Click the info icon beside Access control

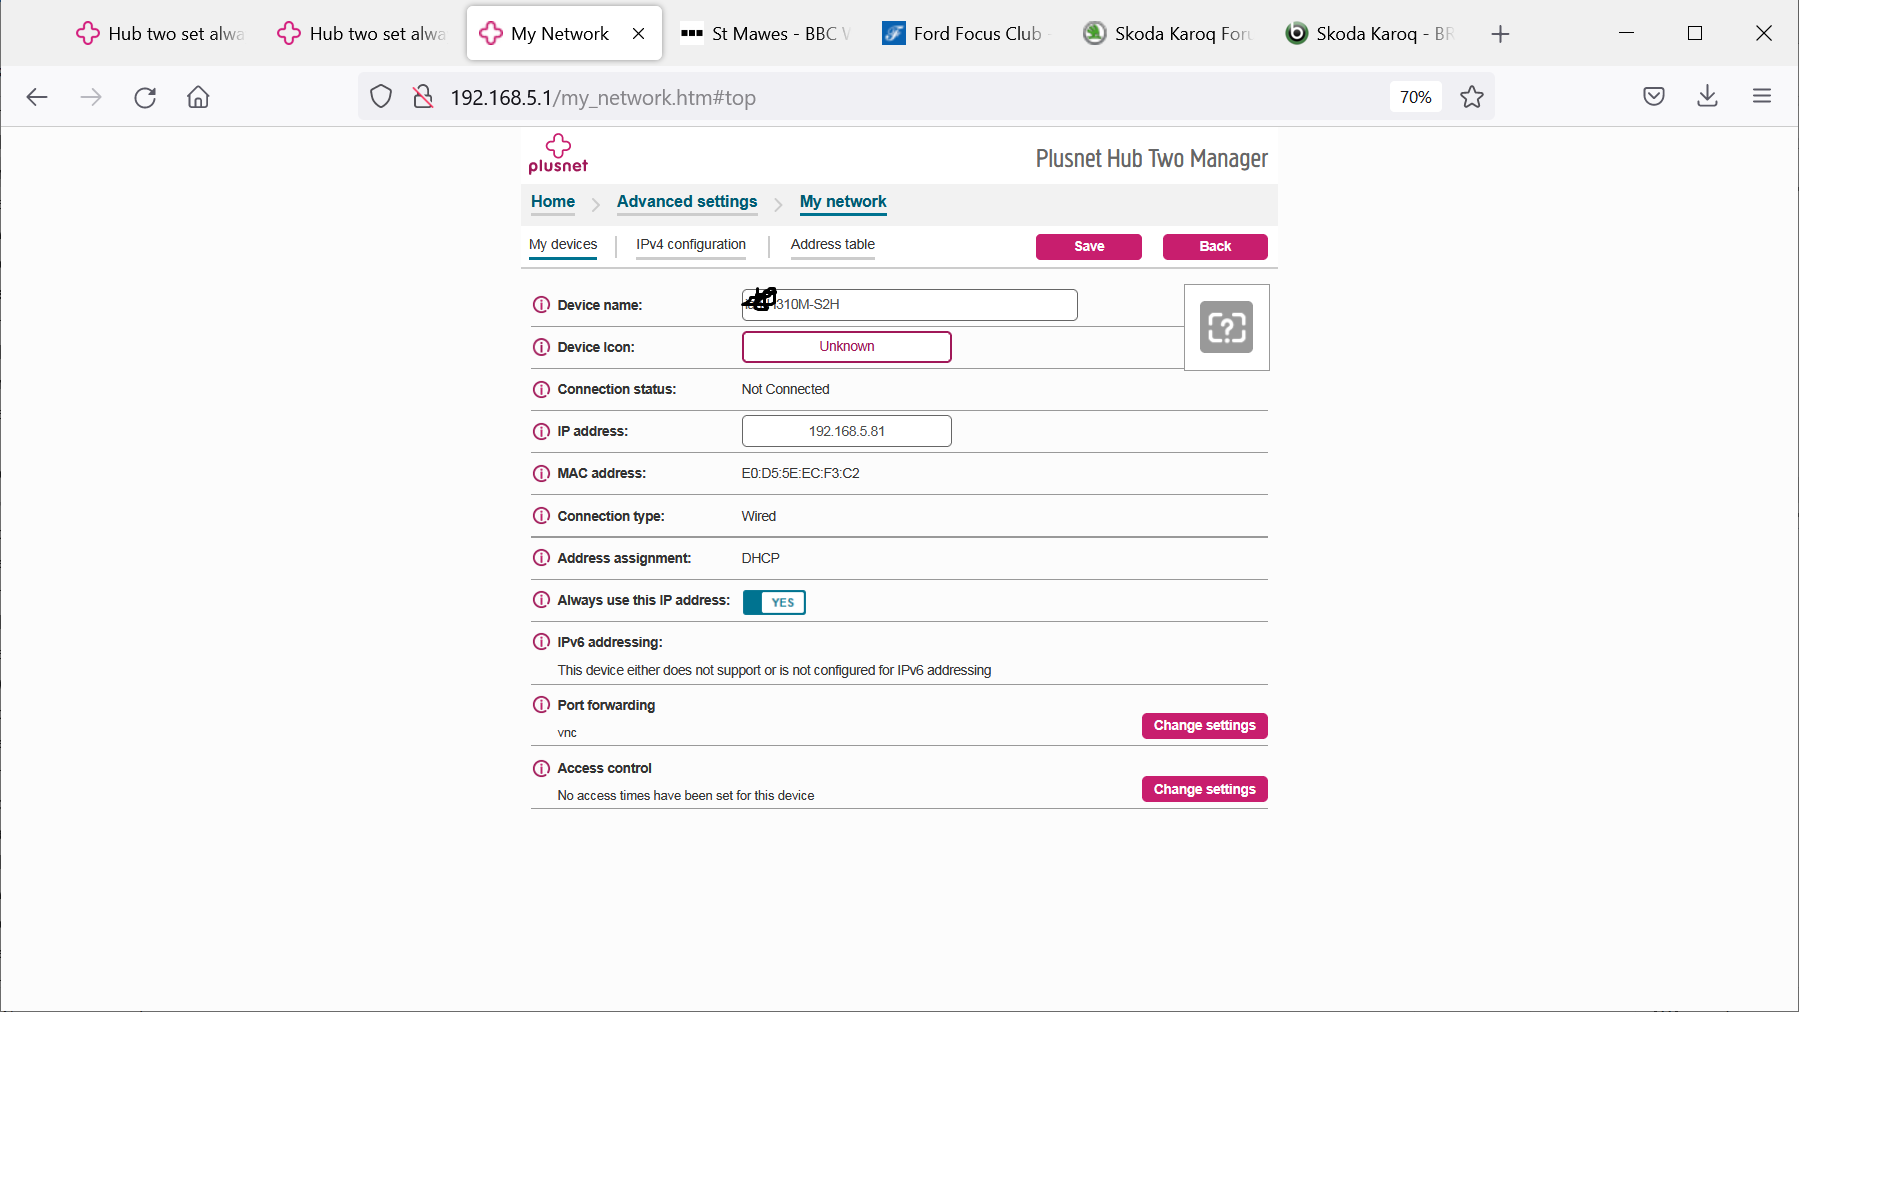pyautogui.click(x=541, y=768)
